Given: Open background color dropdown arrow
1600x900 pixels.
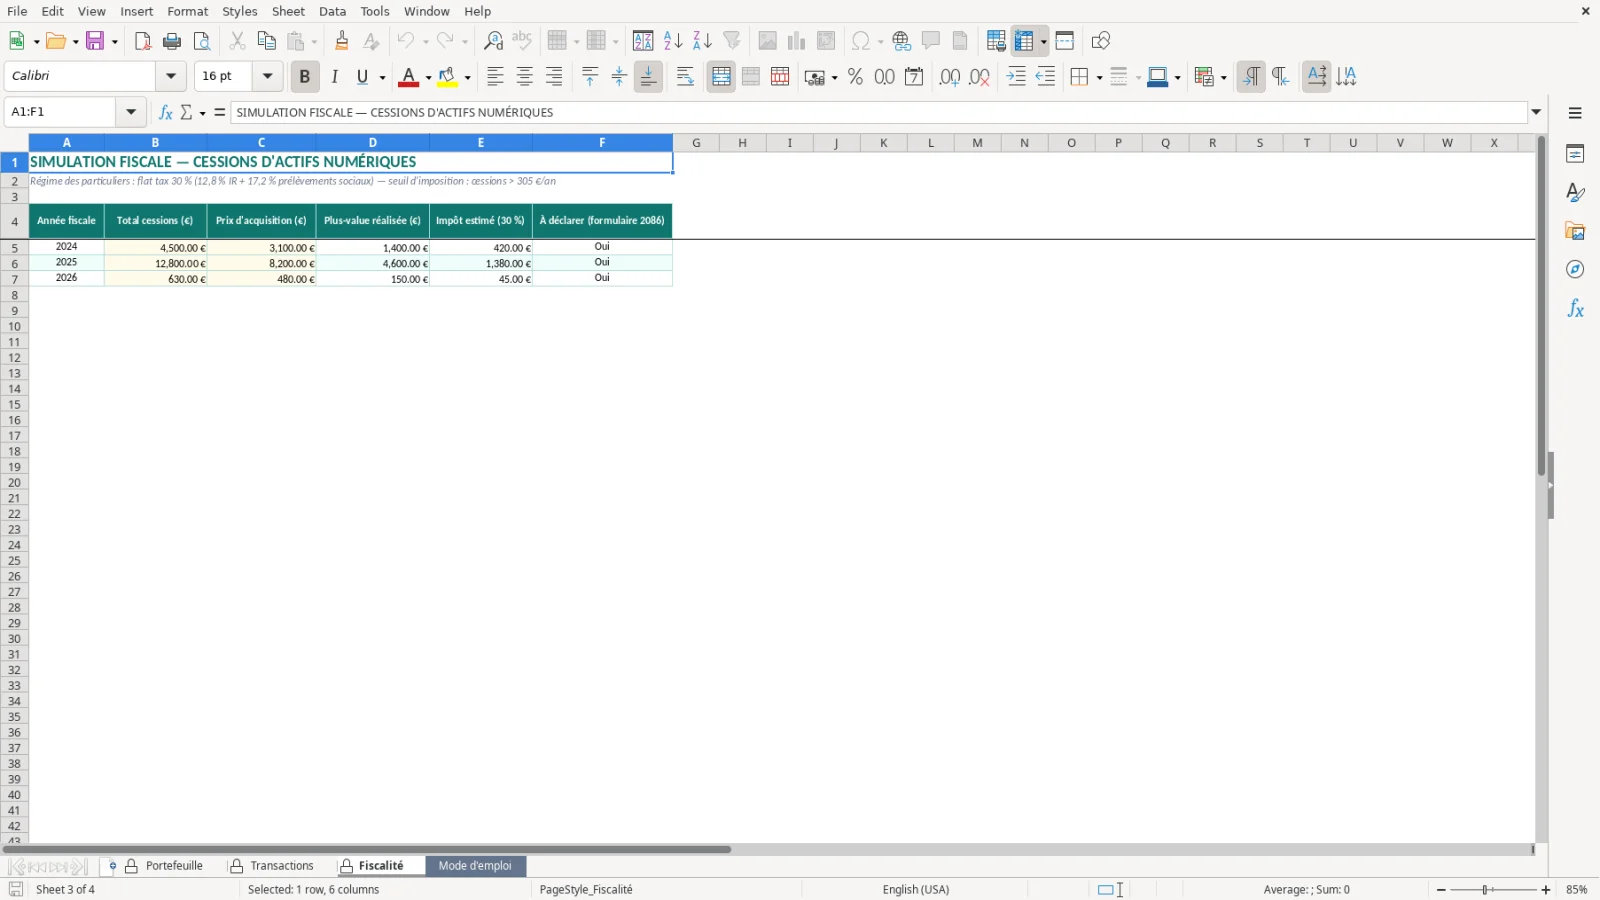Looking at the screenshot, I should tap(467, 77).
